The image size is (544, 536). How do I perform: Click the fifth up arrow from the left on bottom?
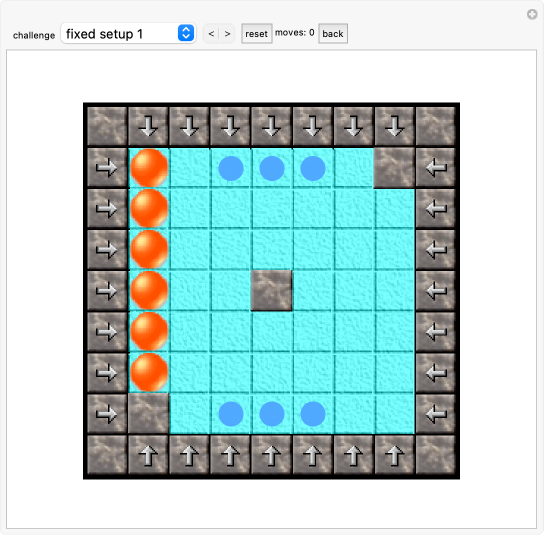(312, 455)
